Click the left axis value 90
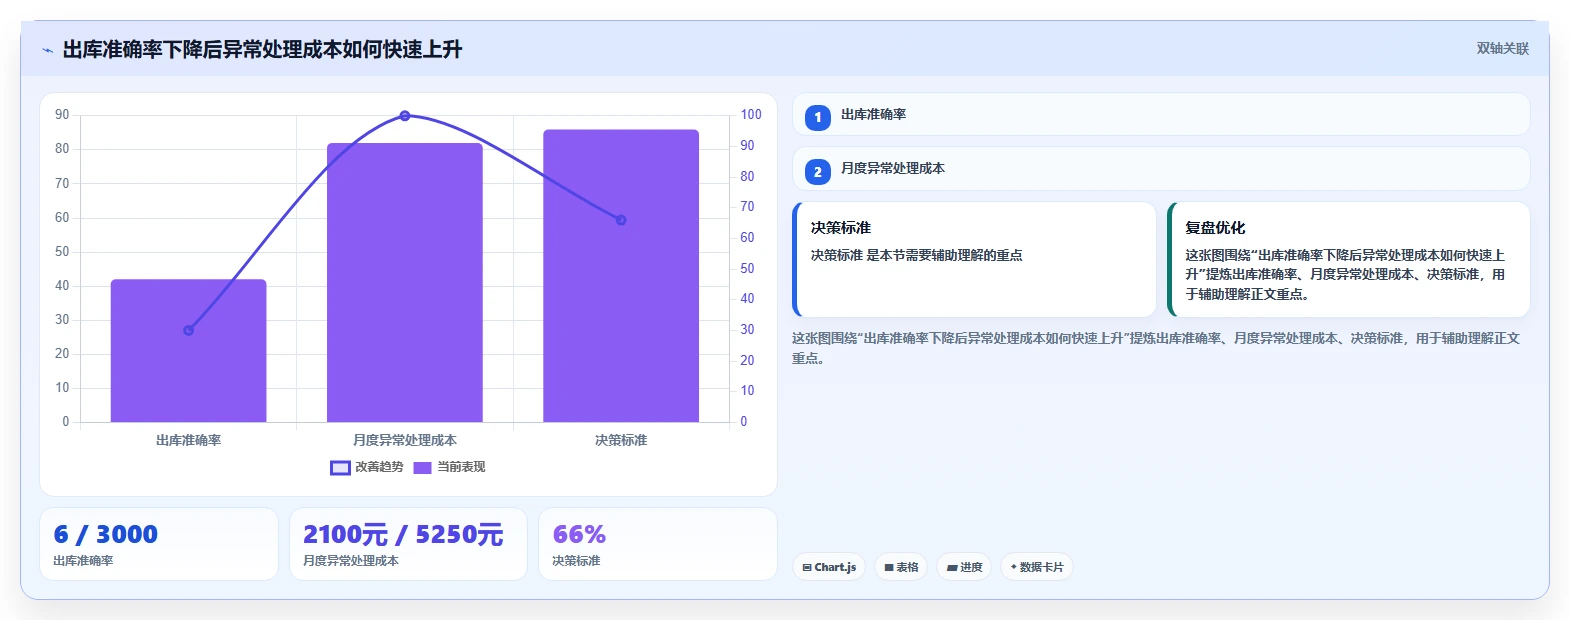This screenshot has width=1570, height=620. (x=62, y=115)
